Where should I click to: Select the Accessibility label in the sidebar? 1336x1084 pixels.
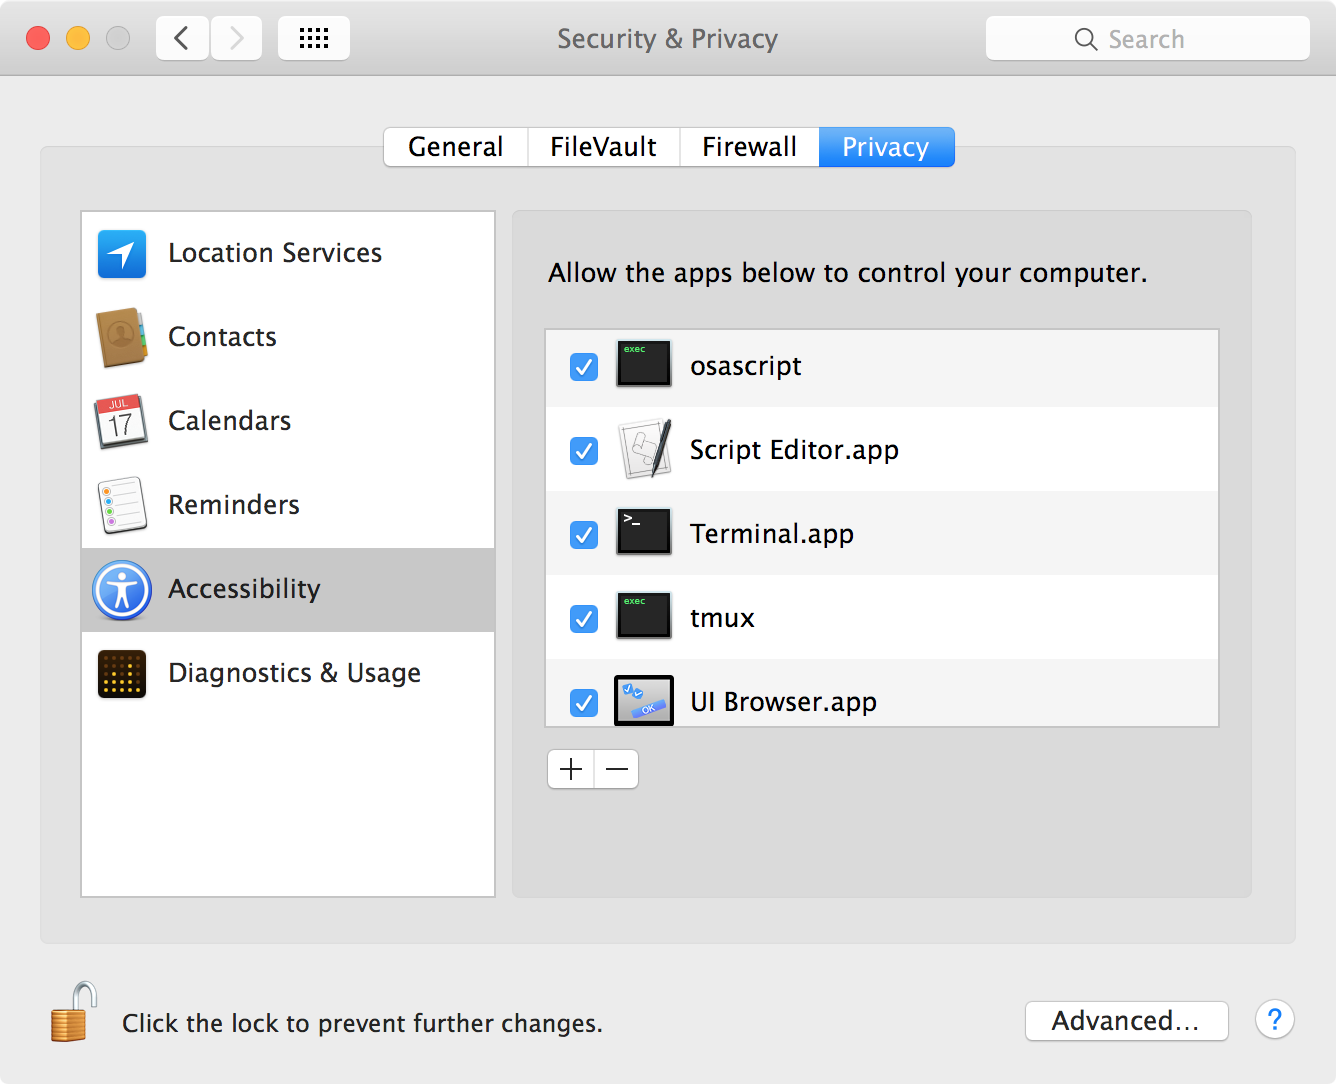coord(245,589)
